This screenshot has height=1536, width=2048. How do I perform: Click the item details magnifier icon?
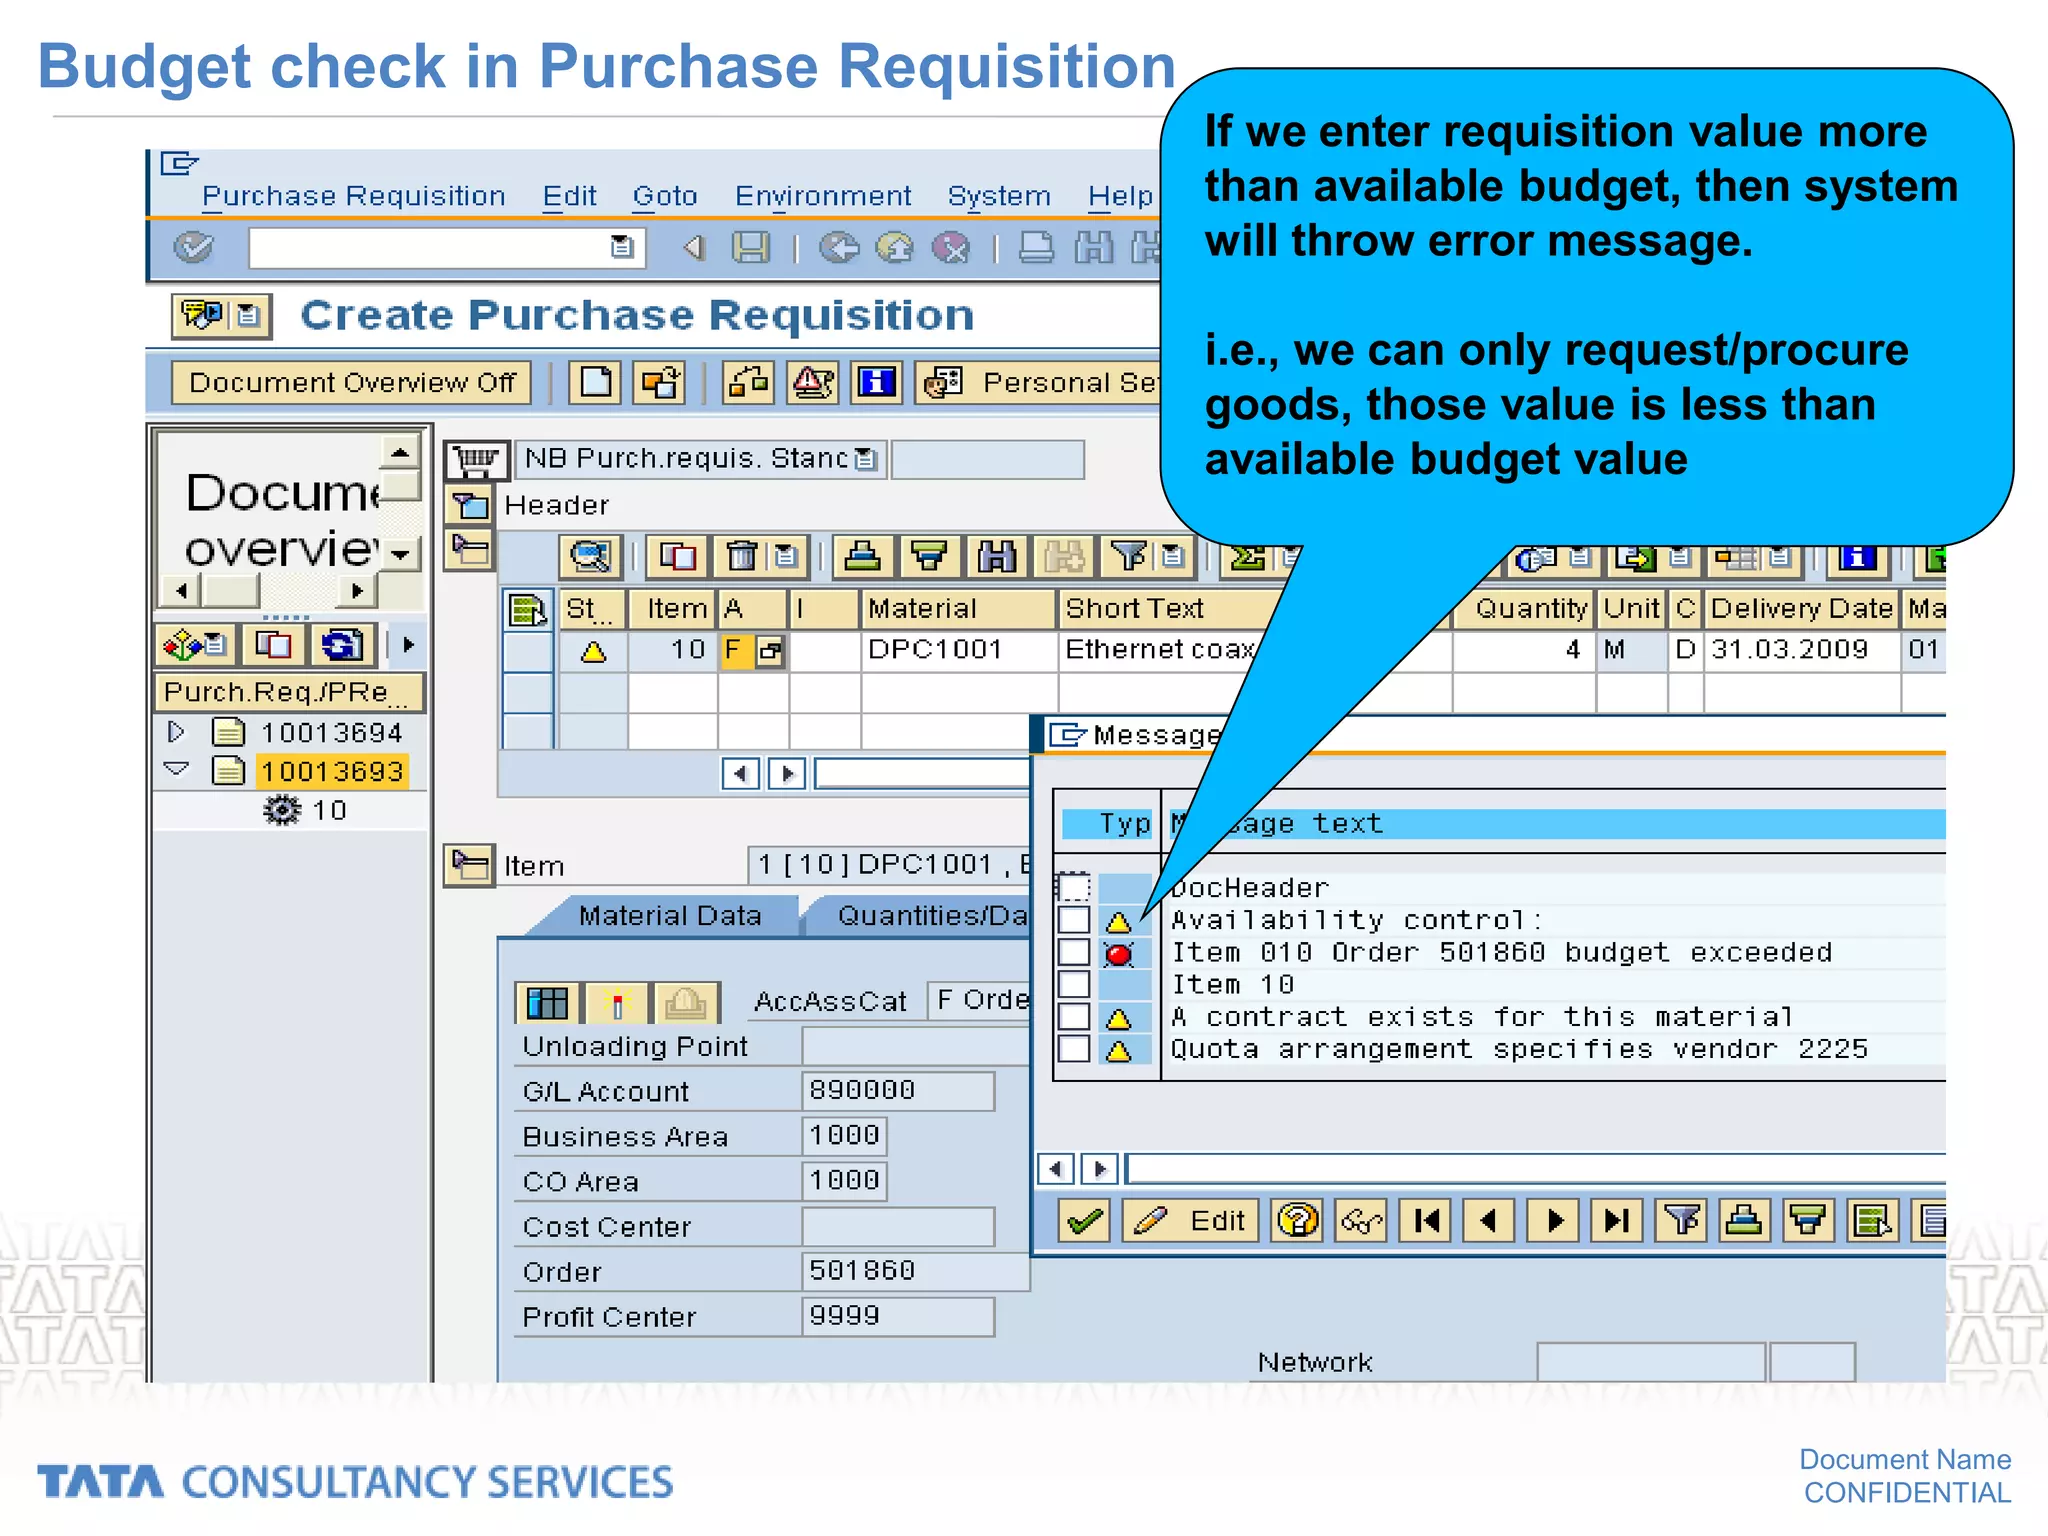point(590,556)
